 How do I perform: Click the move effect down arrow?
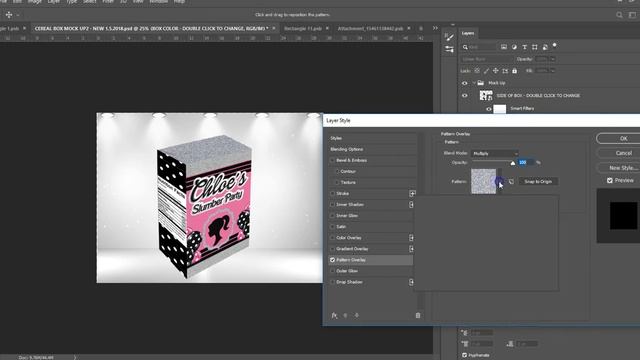[357, 316]
